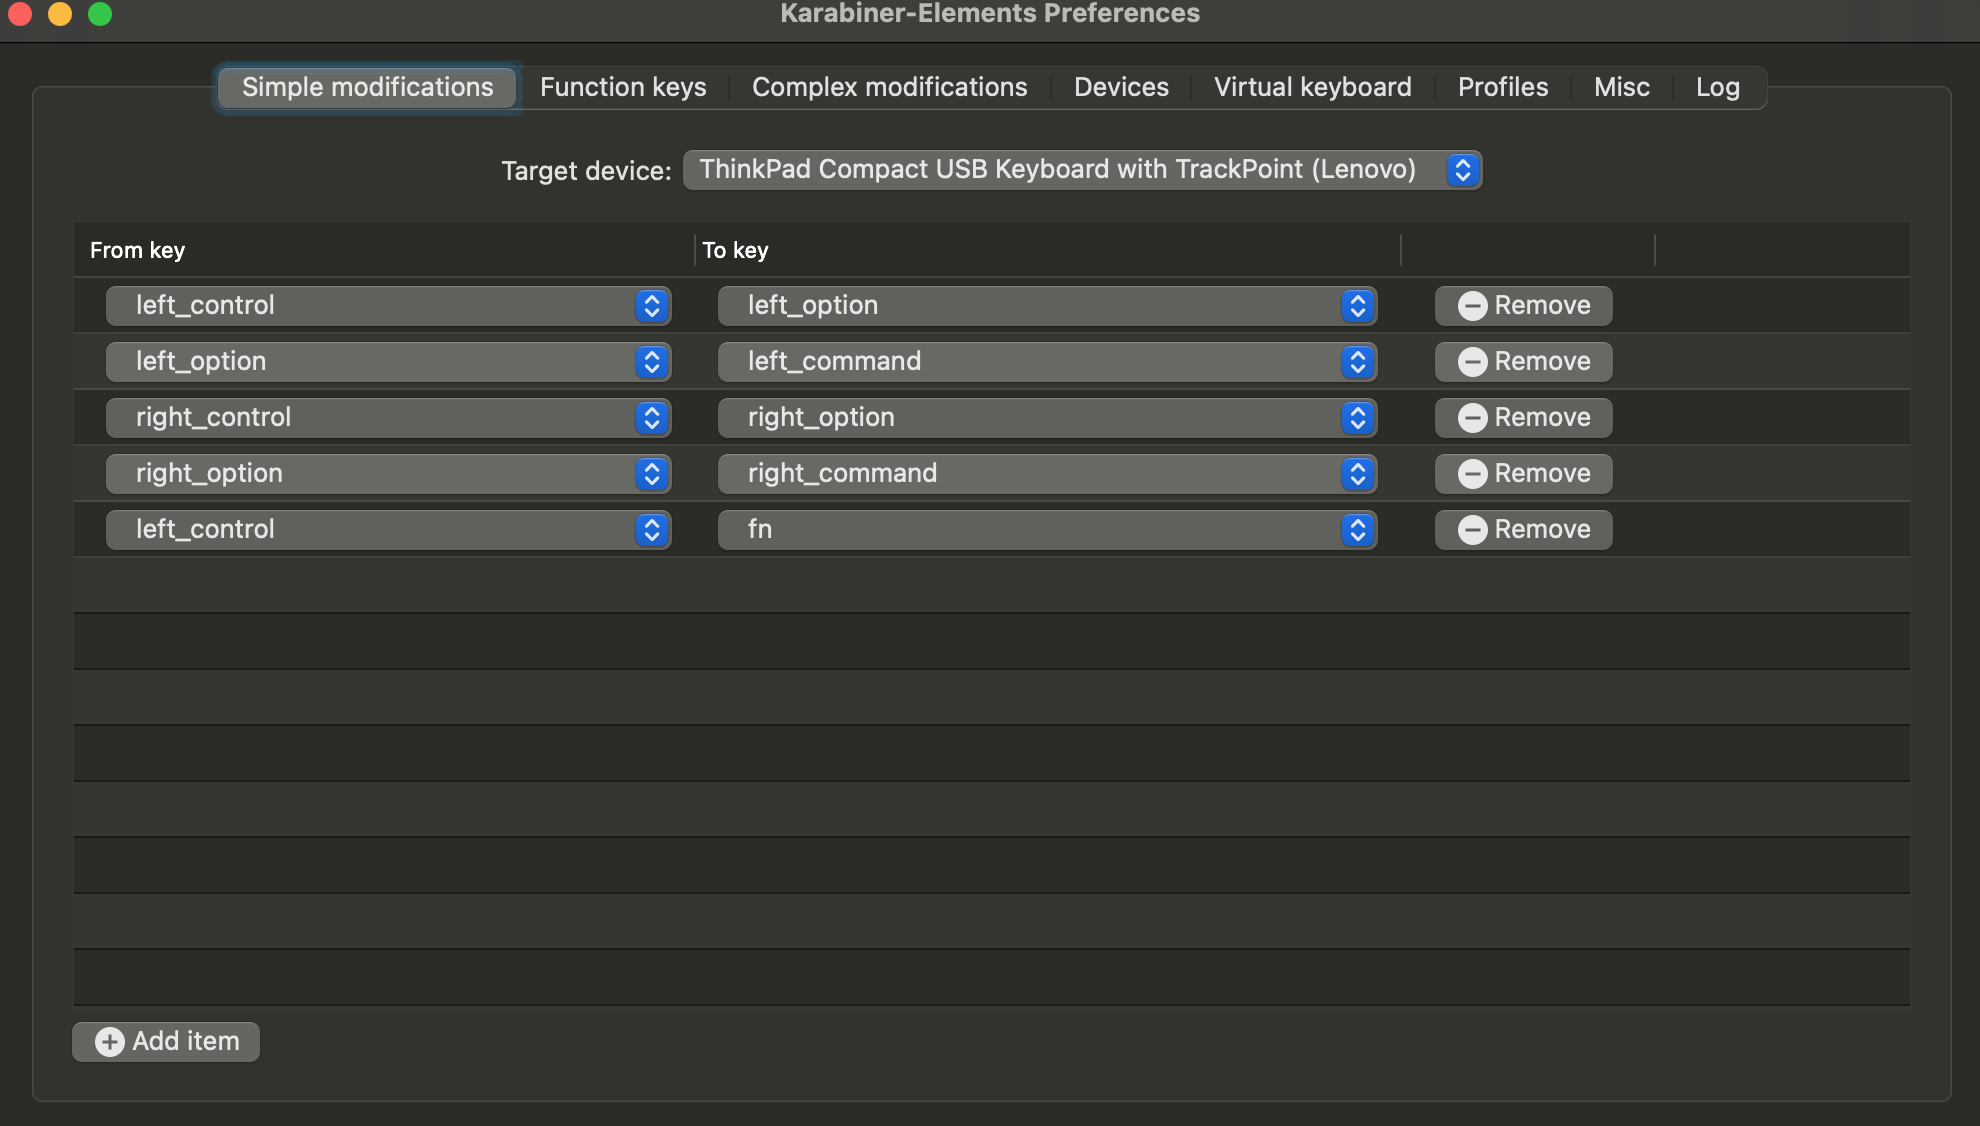Remove the left_control to fn mapping

pos(1523,530)
